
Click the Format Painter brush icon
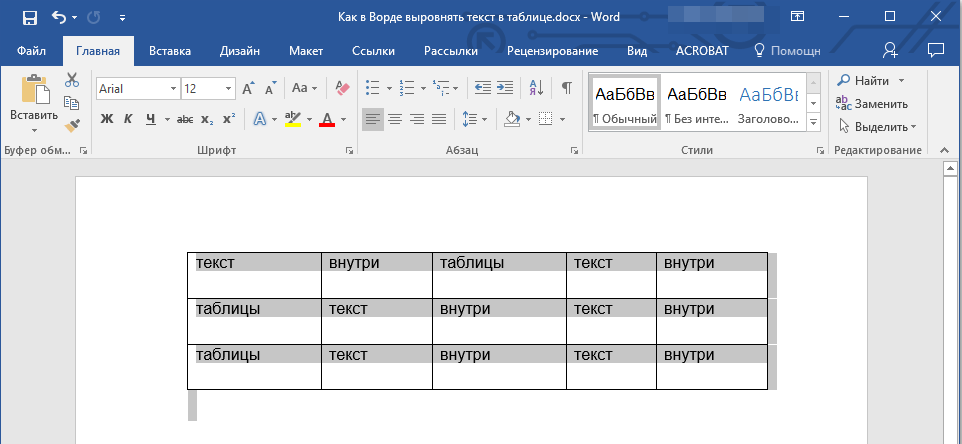tap(72, 125)
